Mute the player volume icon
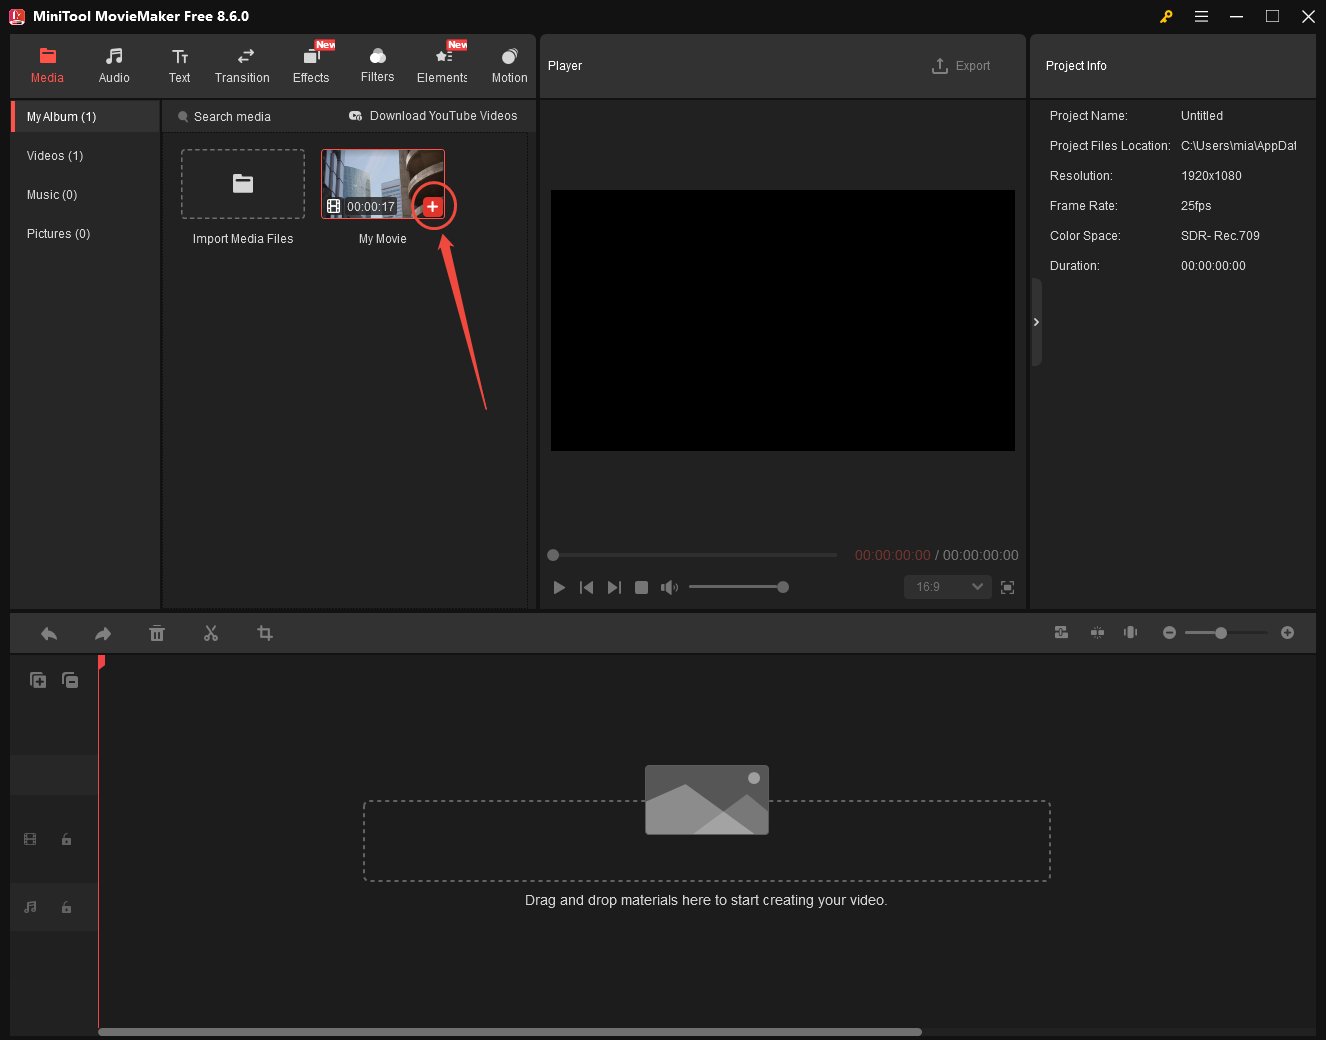1326x1040 pixels. tap(669, 587)
